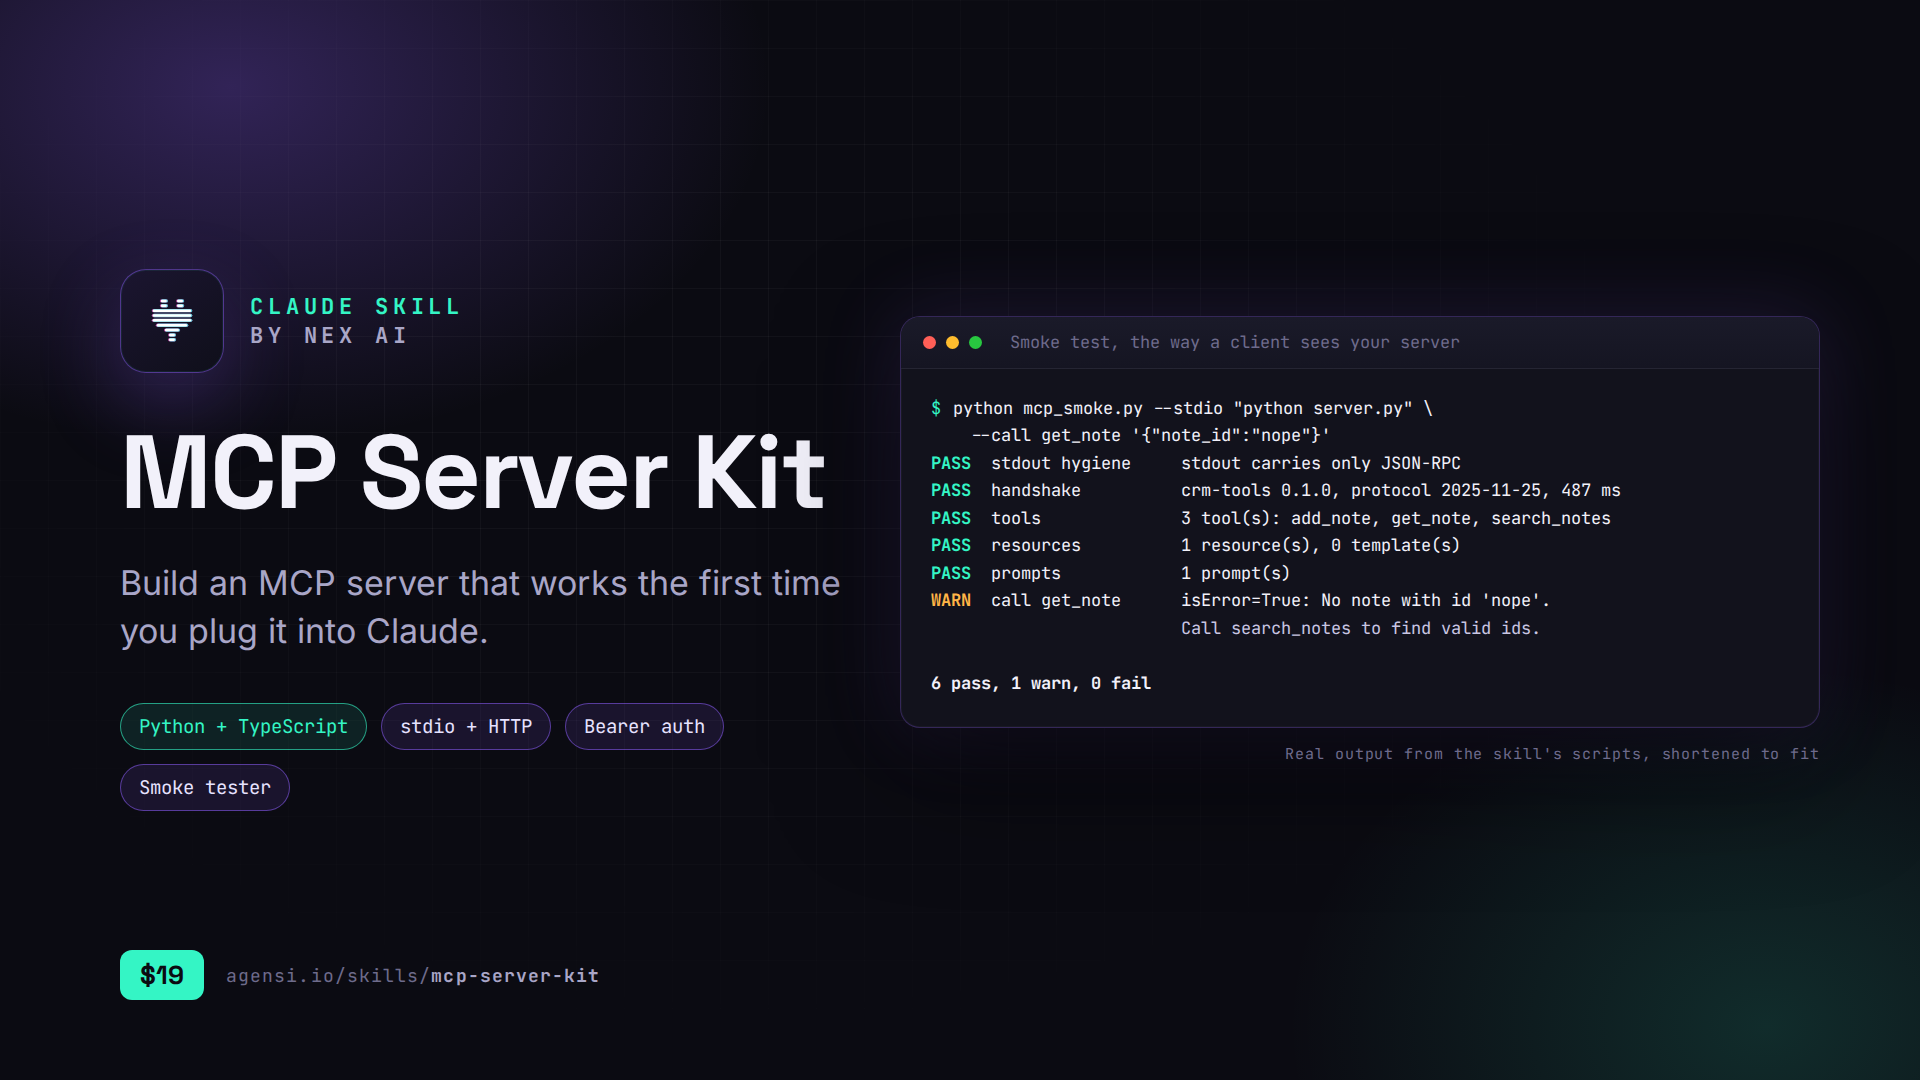Open the agensi.io/skills/mcp-server-kit link
This screenshot has height=1080, width=1920.
pos(412,975)
